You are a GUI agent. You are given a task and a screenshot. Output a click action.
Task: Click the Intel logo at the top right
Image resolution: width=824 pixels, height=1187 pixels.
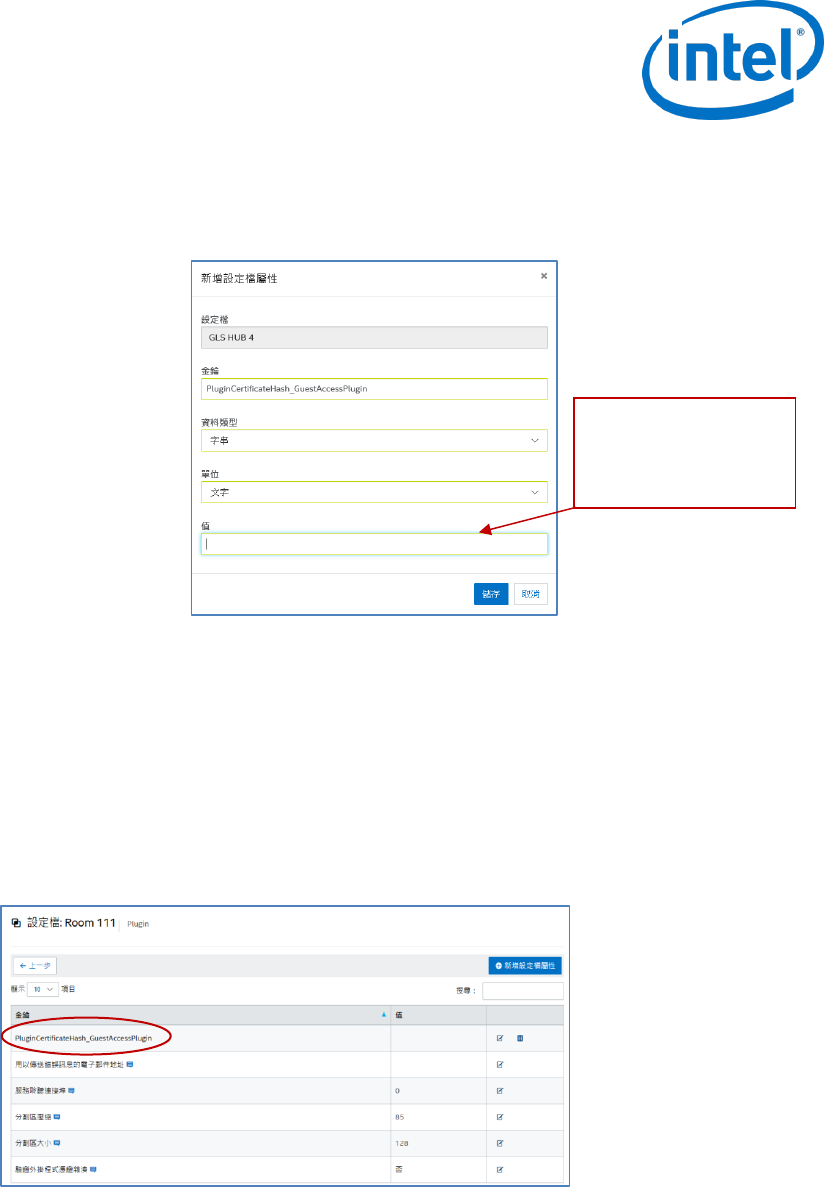click(x=732, y=59)
